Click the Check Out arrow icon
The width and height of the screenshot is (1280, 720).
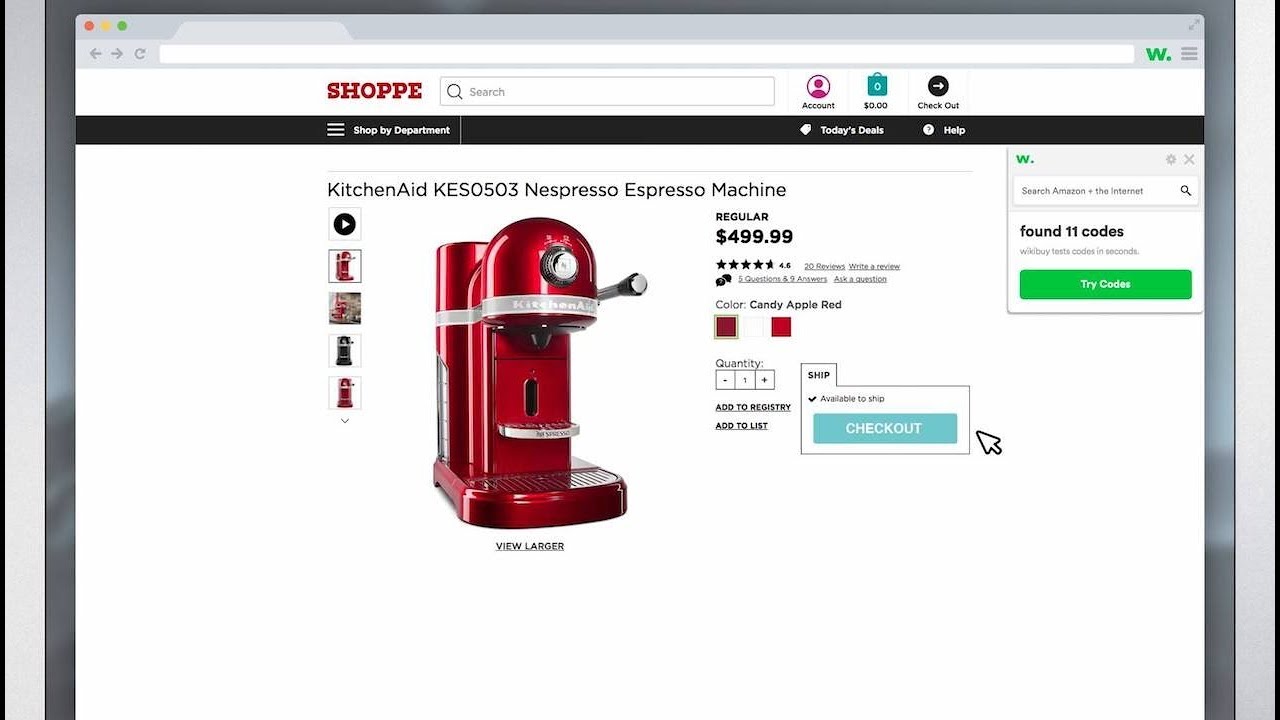point(938,86)
